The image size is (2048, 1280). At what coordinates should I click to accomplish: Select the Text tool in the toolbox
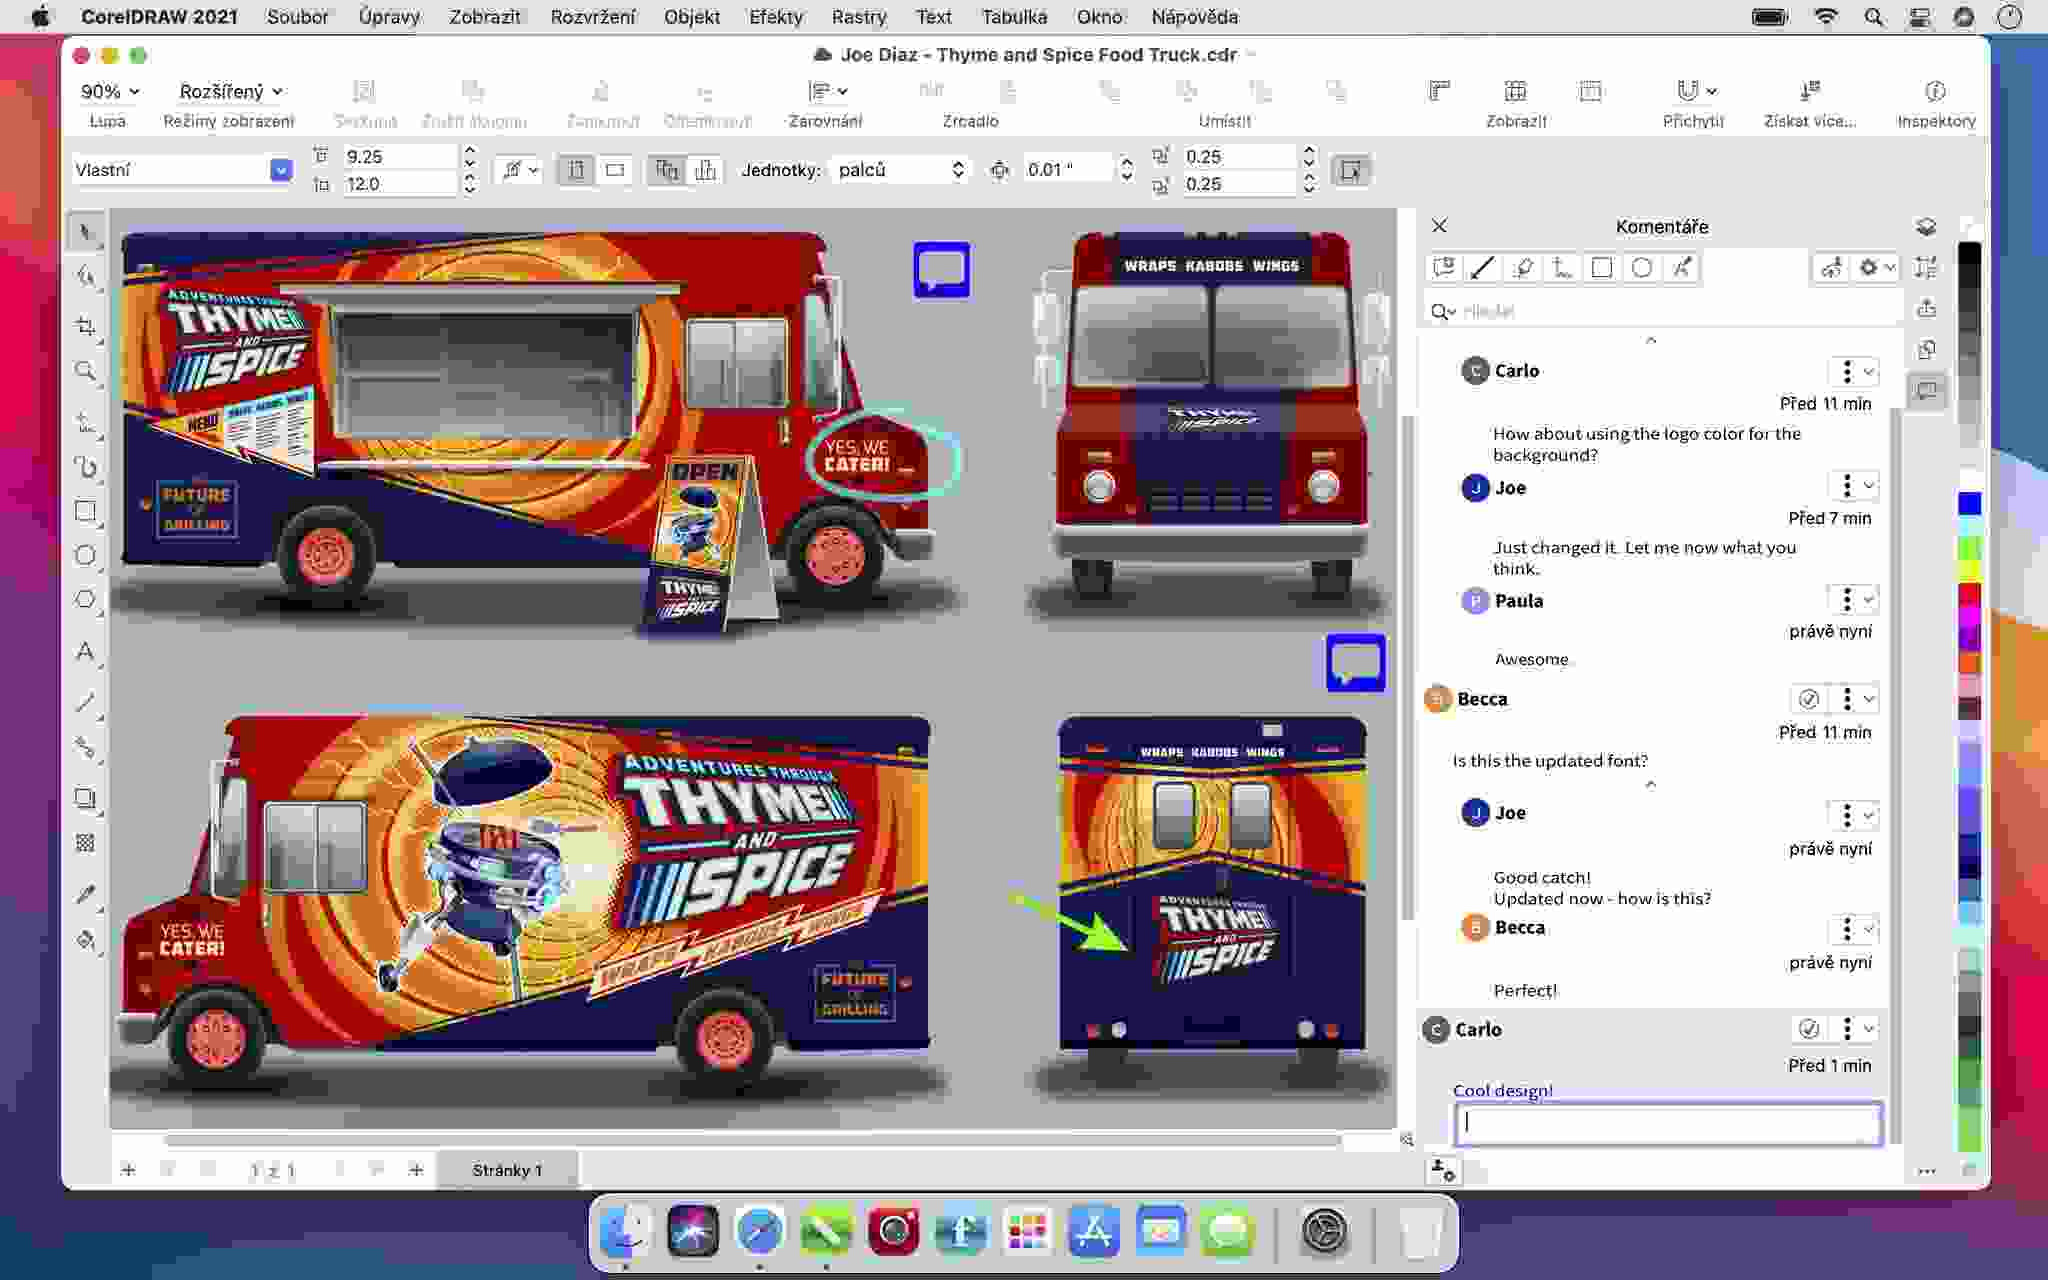pyautogui.click(x=85, y=652)
